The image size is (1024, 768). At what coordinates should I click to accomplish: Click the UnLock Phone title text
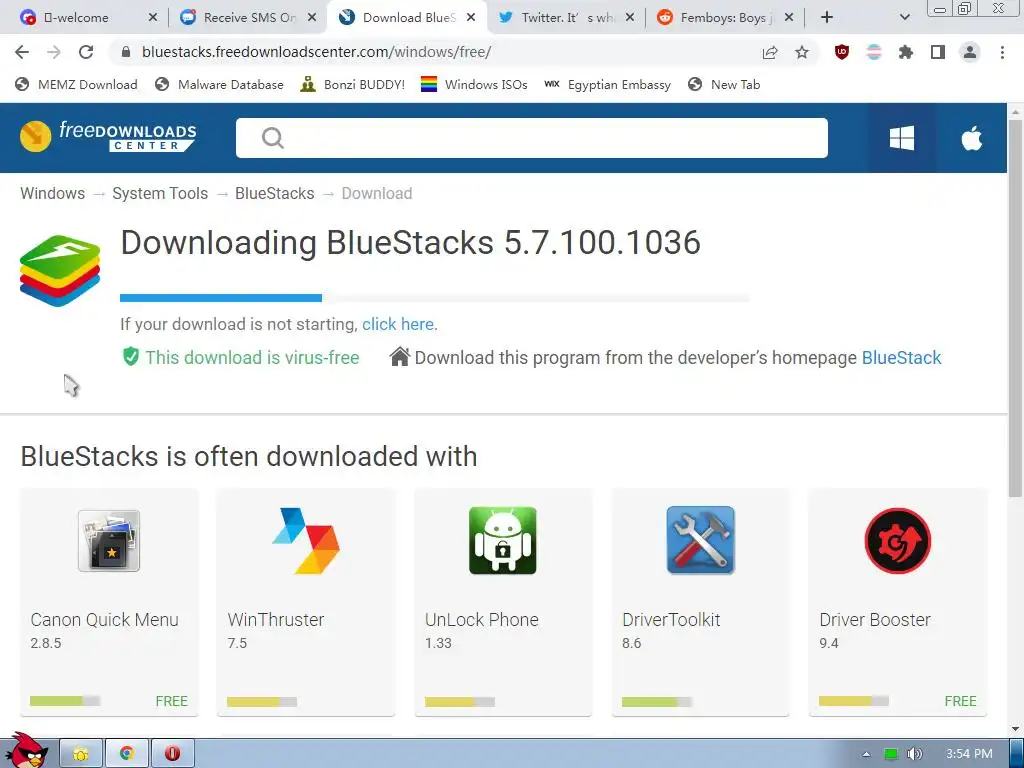click(482, 620)
